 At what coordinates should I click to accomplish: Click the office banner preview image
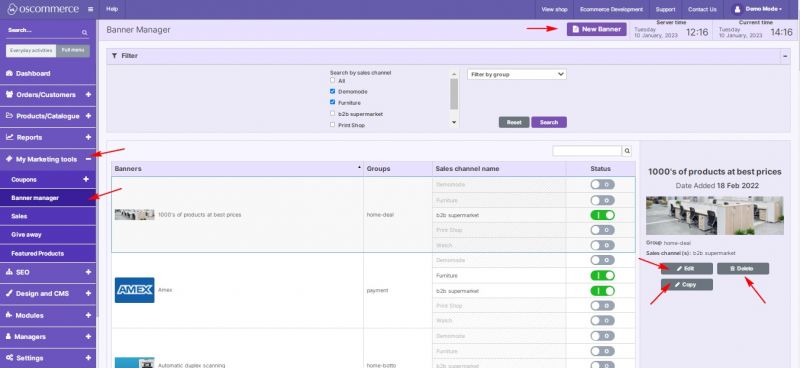pyautogui.click(x=715, y=215)
